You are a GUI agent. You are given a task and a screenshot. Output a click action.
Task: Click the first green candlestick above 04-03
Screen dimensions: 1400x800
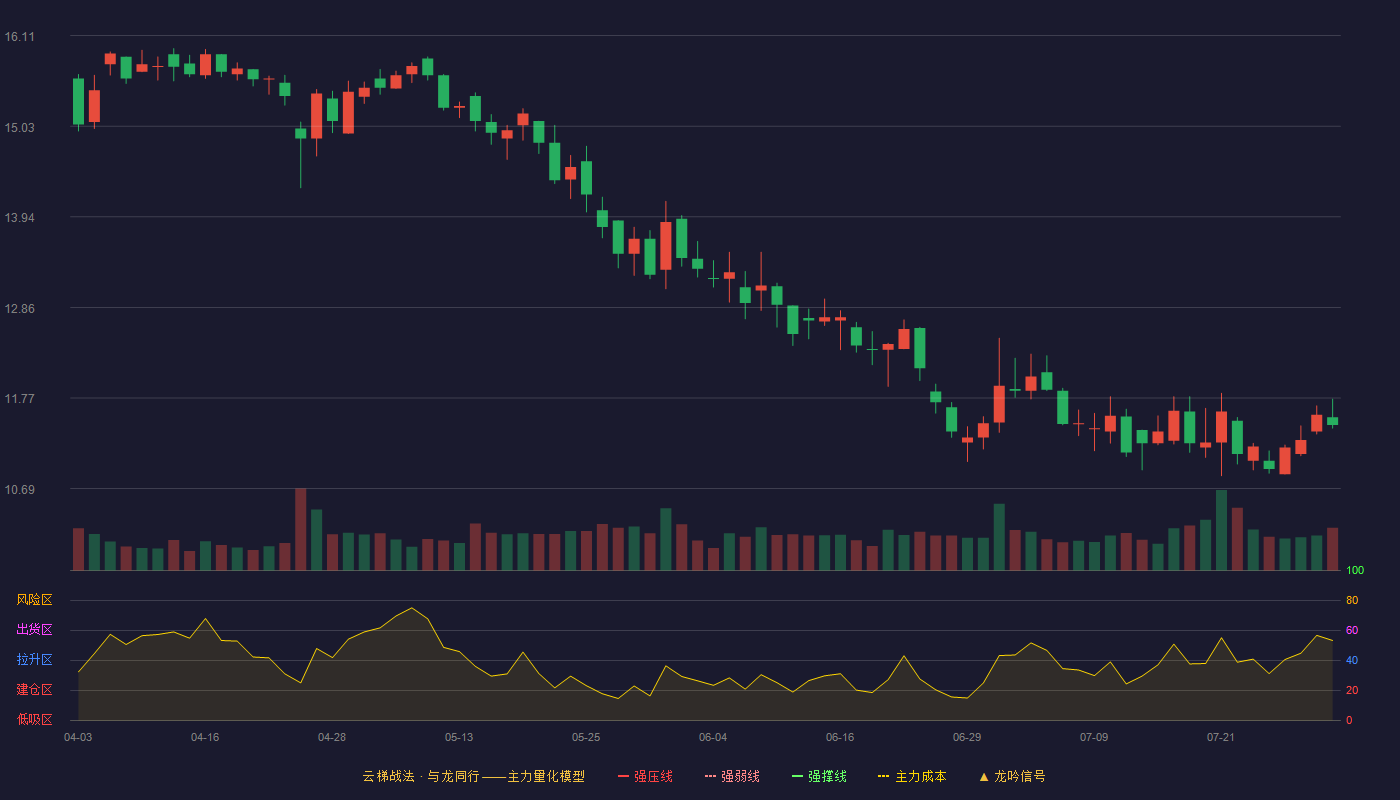[78, 102]
